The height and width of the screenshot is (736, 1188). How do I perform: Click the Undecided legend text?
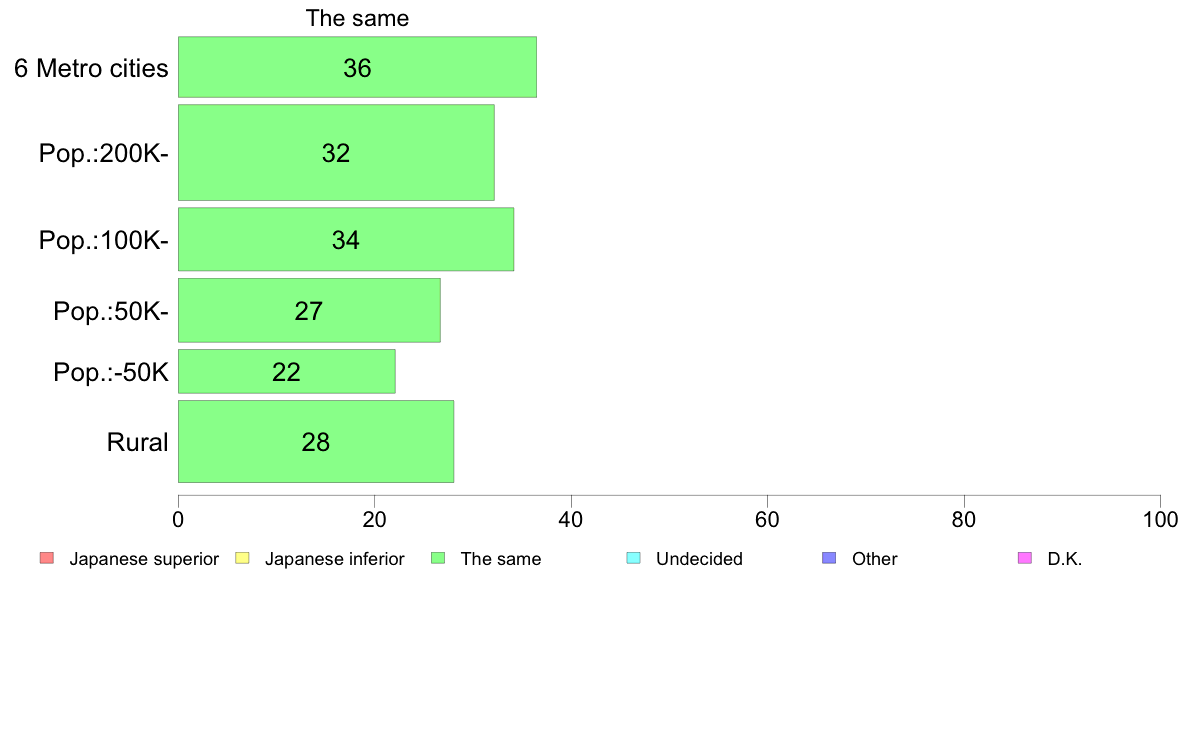click(699, 559)
